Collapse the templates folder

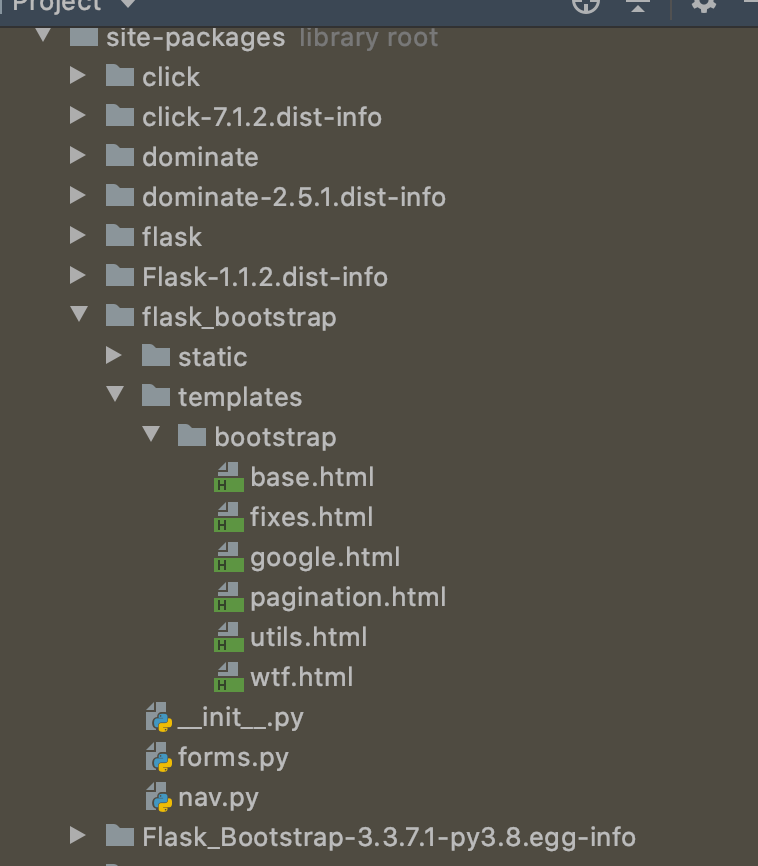[x=115, y=394]
